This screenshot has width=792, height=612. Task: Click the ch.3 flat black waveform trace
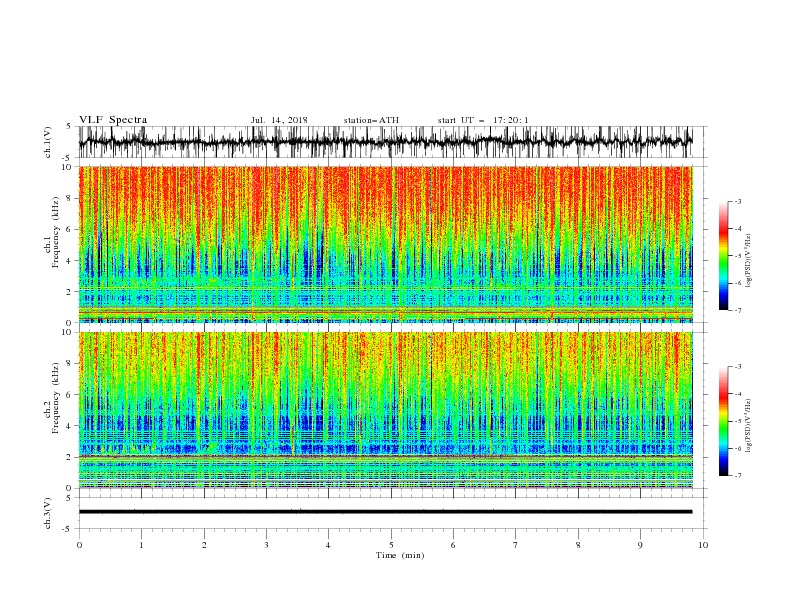tap(386, 512)
